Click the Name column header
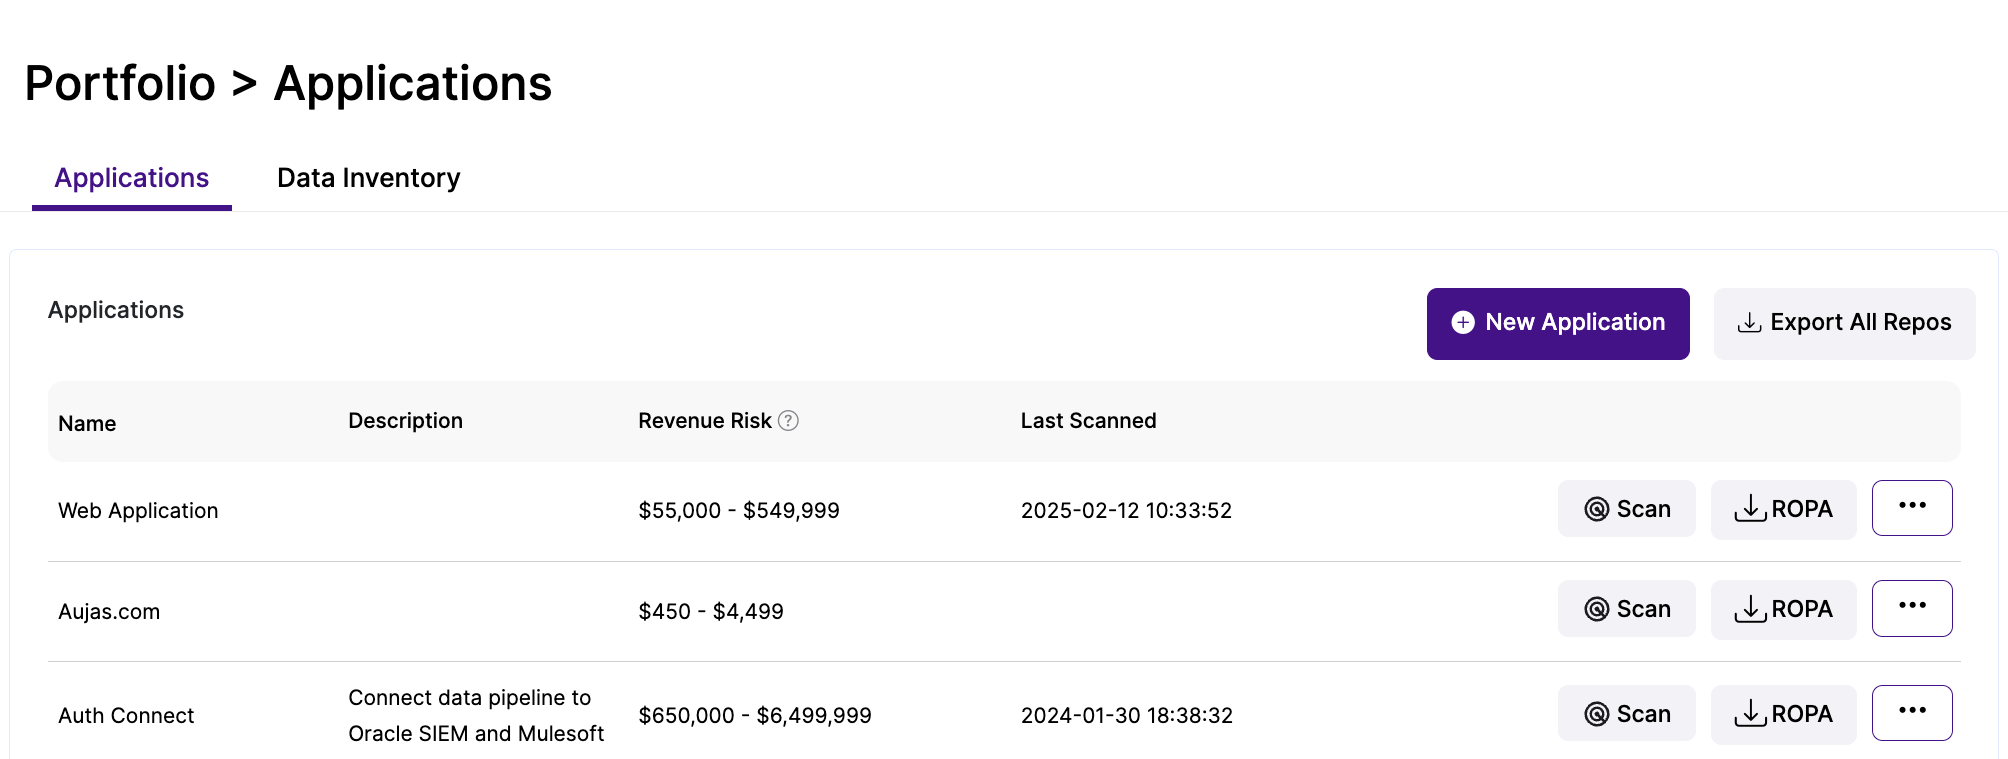Viewport: 2008px width, 759px height. [x=87, y=423]
